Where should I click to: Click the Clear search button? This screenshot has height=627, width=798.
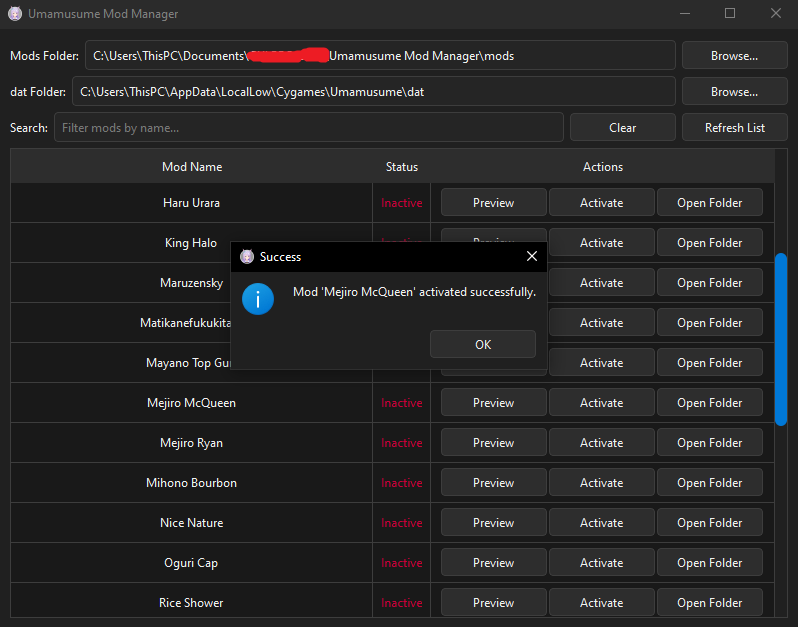pyautogui.click(x=622, y=128)
